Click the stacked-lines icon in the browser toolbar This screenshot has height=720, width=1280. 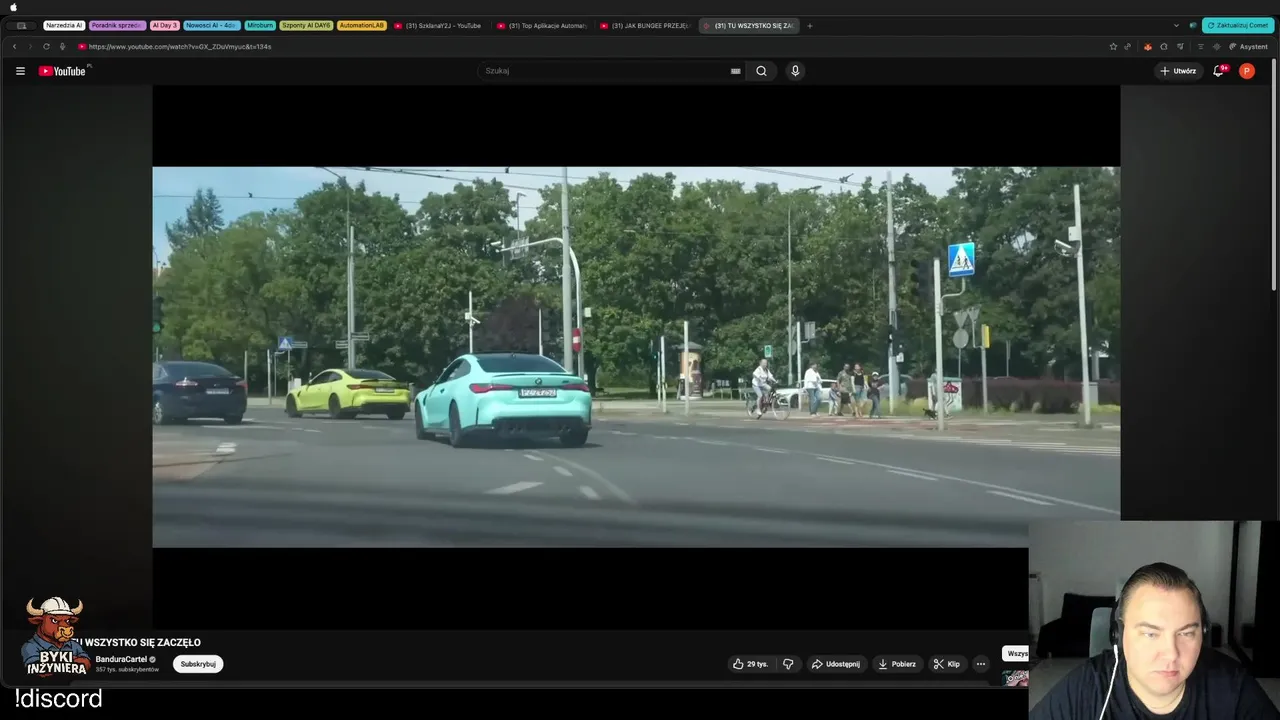1200,47
